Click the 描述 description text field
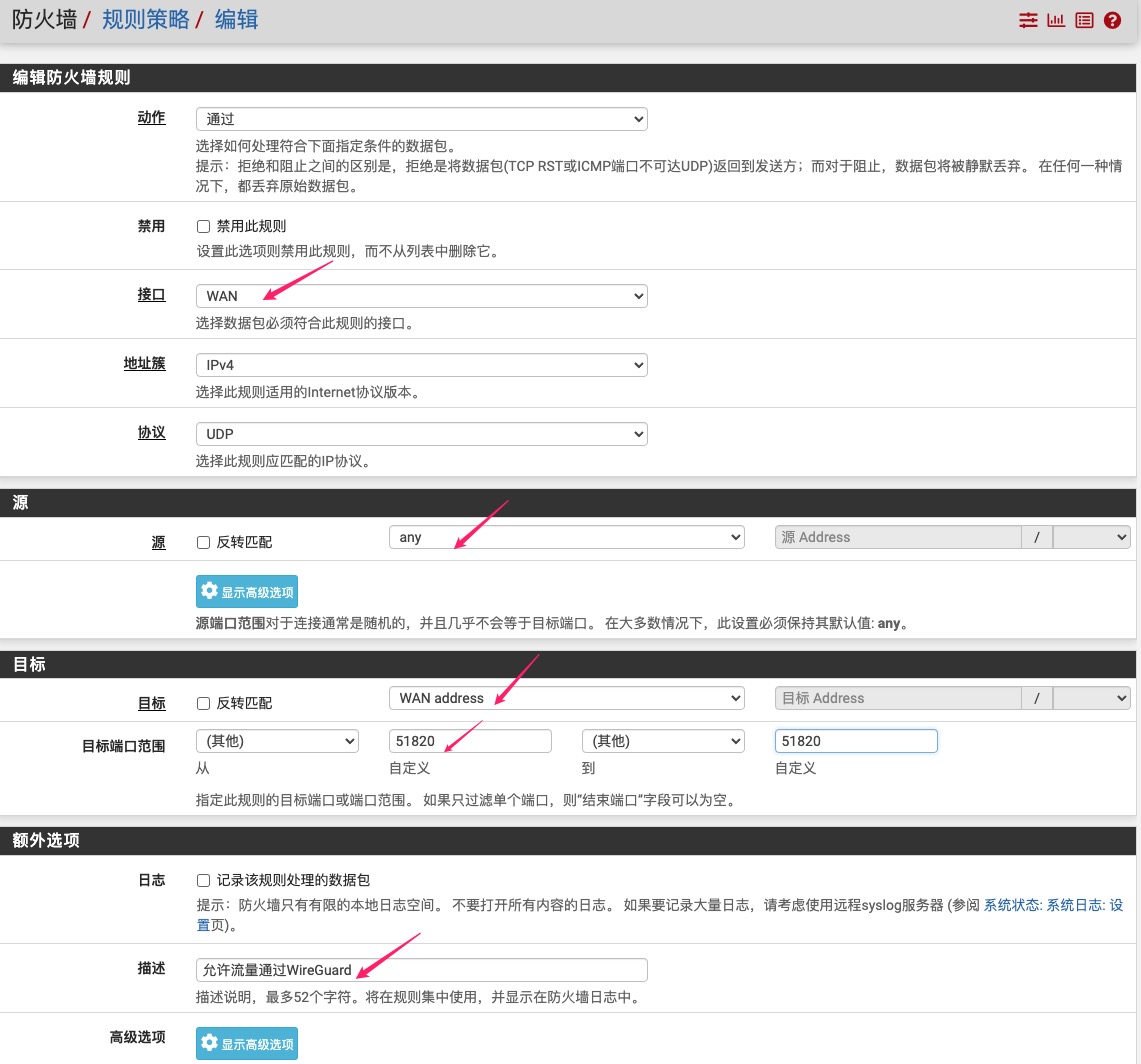 (x=421, y=970)
